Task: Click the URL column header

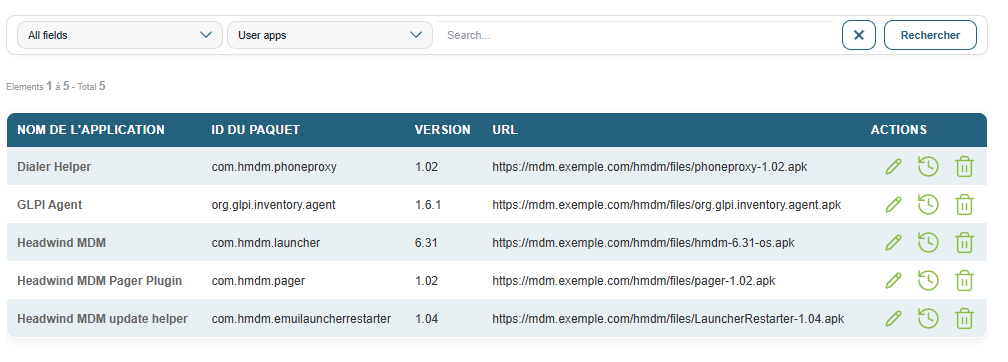Action: click(505, 130)
